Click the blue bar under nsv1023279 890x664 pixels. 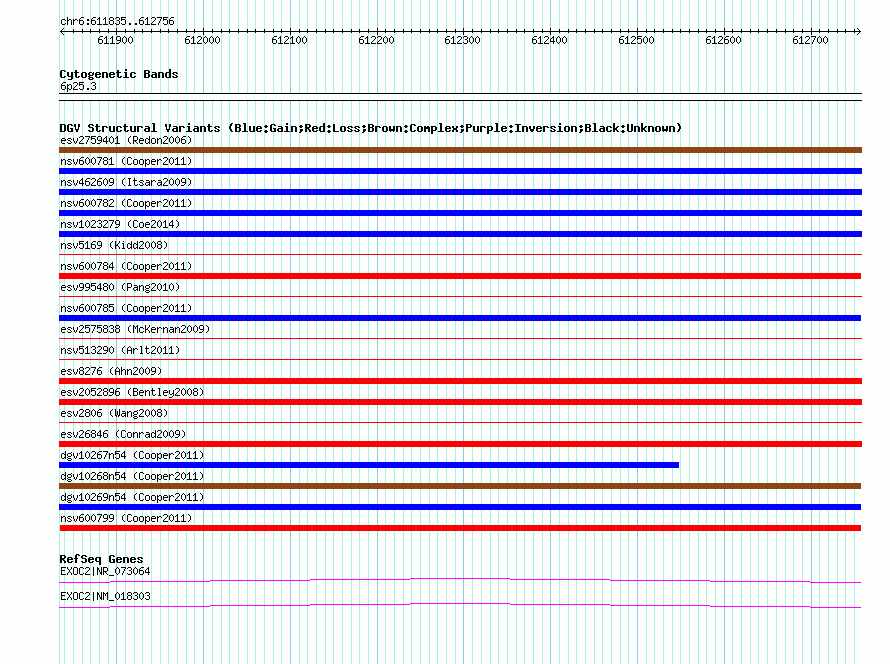[460, 234]
